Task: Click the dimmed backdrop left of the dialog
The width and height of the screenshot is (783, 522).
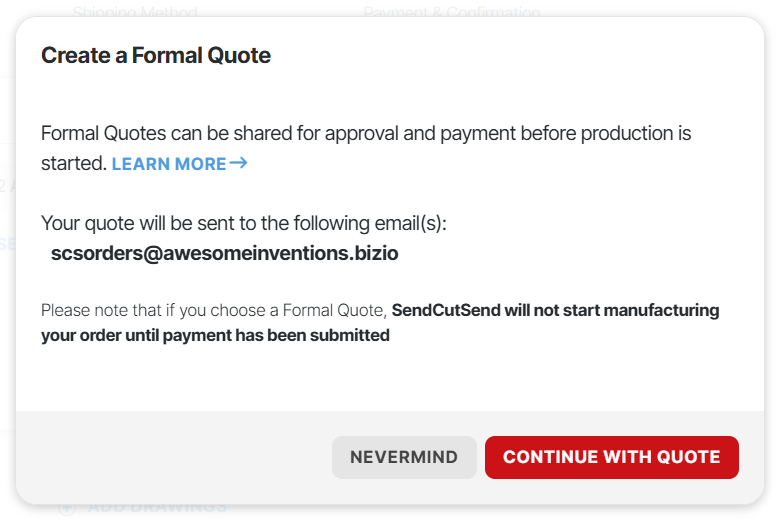Action: [x=6, y=300]
